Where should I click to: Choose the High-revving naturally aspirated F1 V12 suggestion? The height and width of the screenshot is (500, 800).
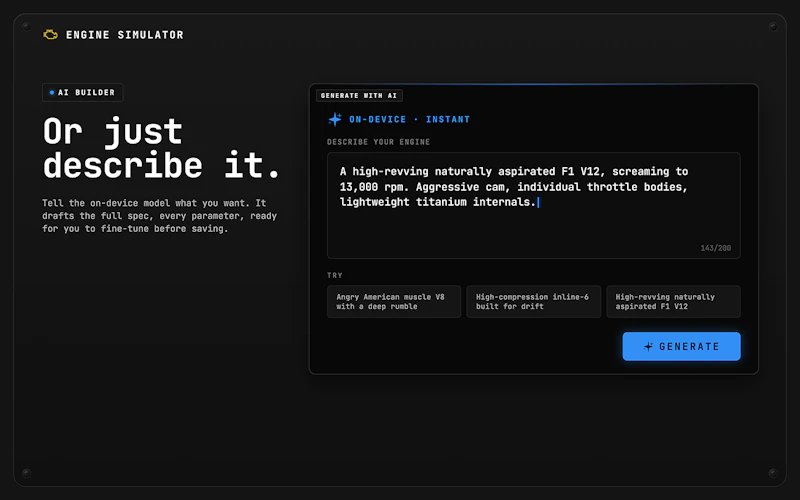673,302
